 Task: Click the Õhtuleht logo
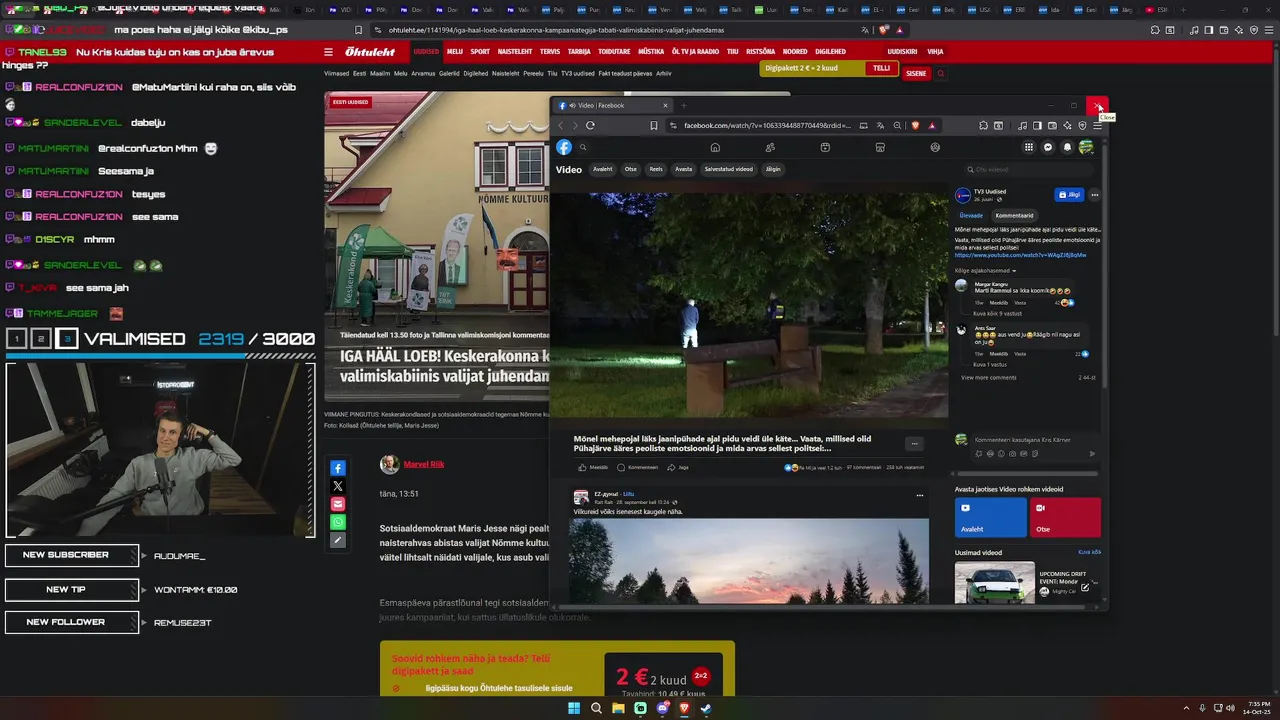[x=370, y=52]
